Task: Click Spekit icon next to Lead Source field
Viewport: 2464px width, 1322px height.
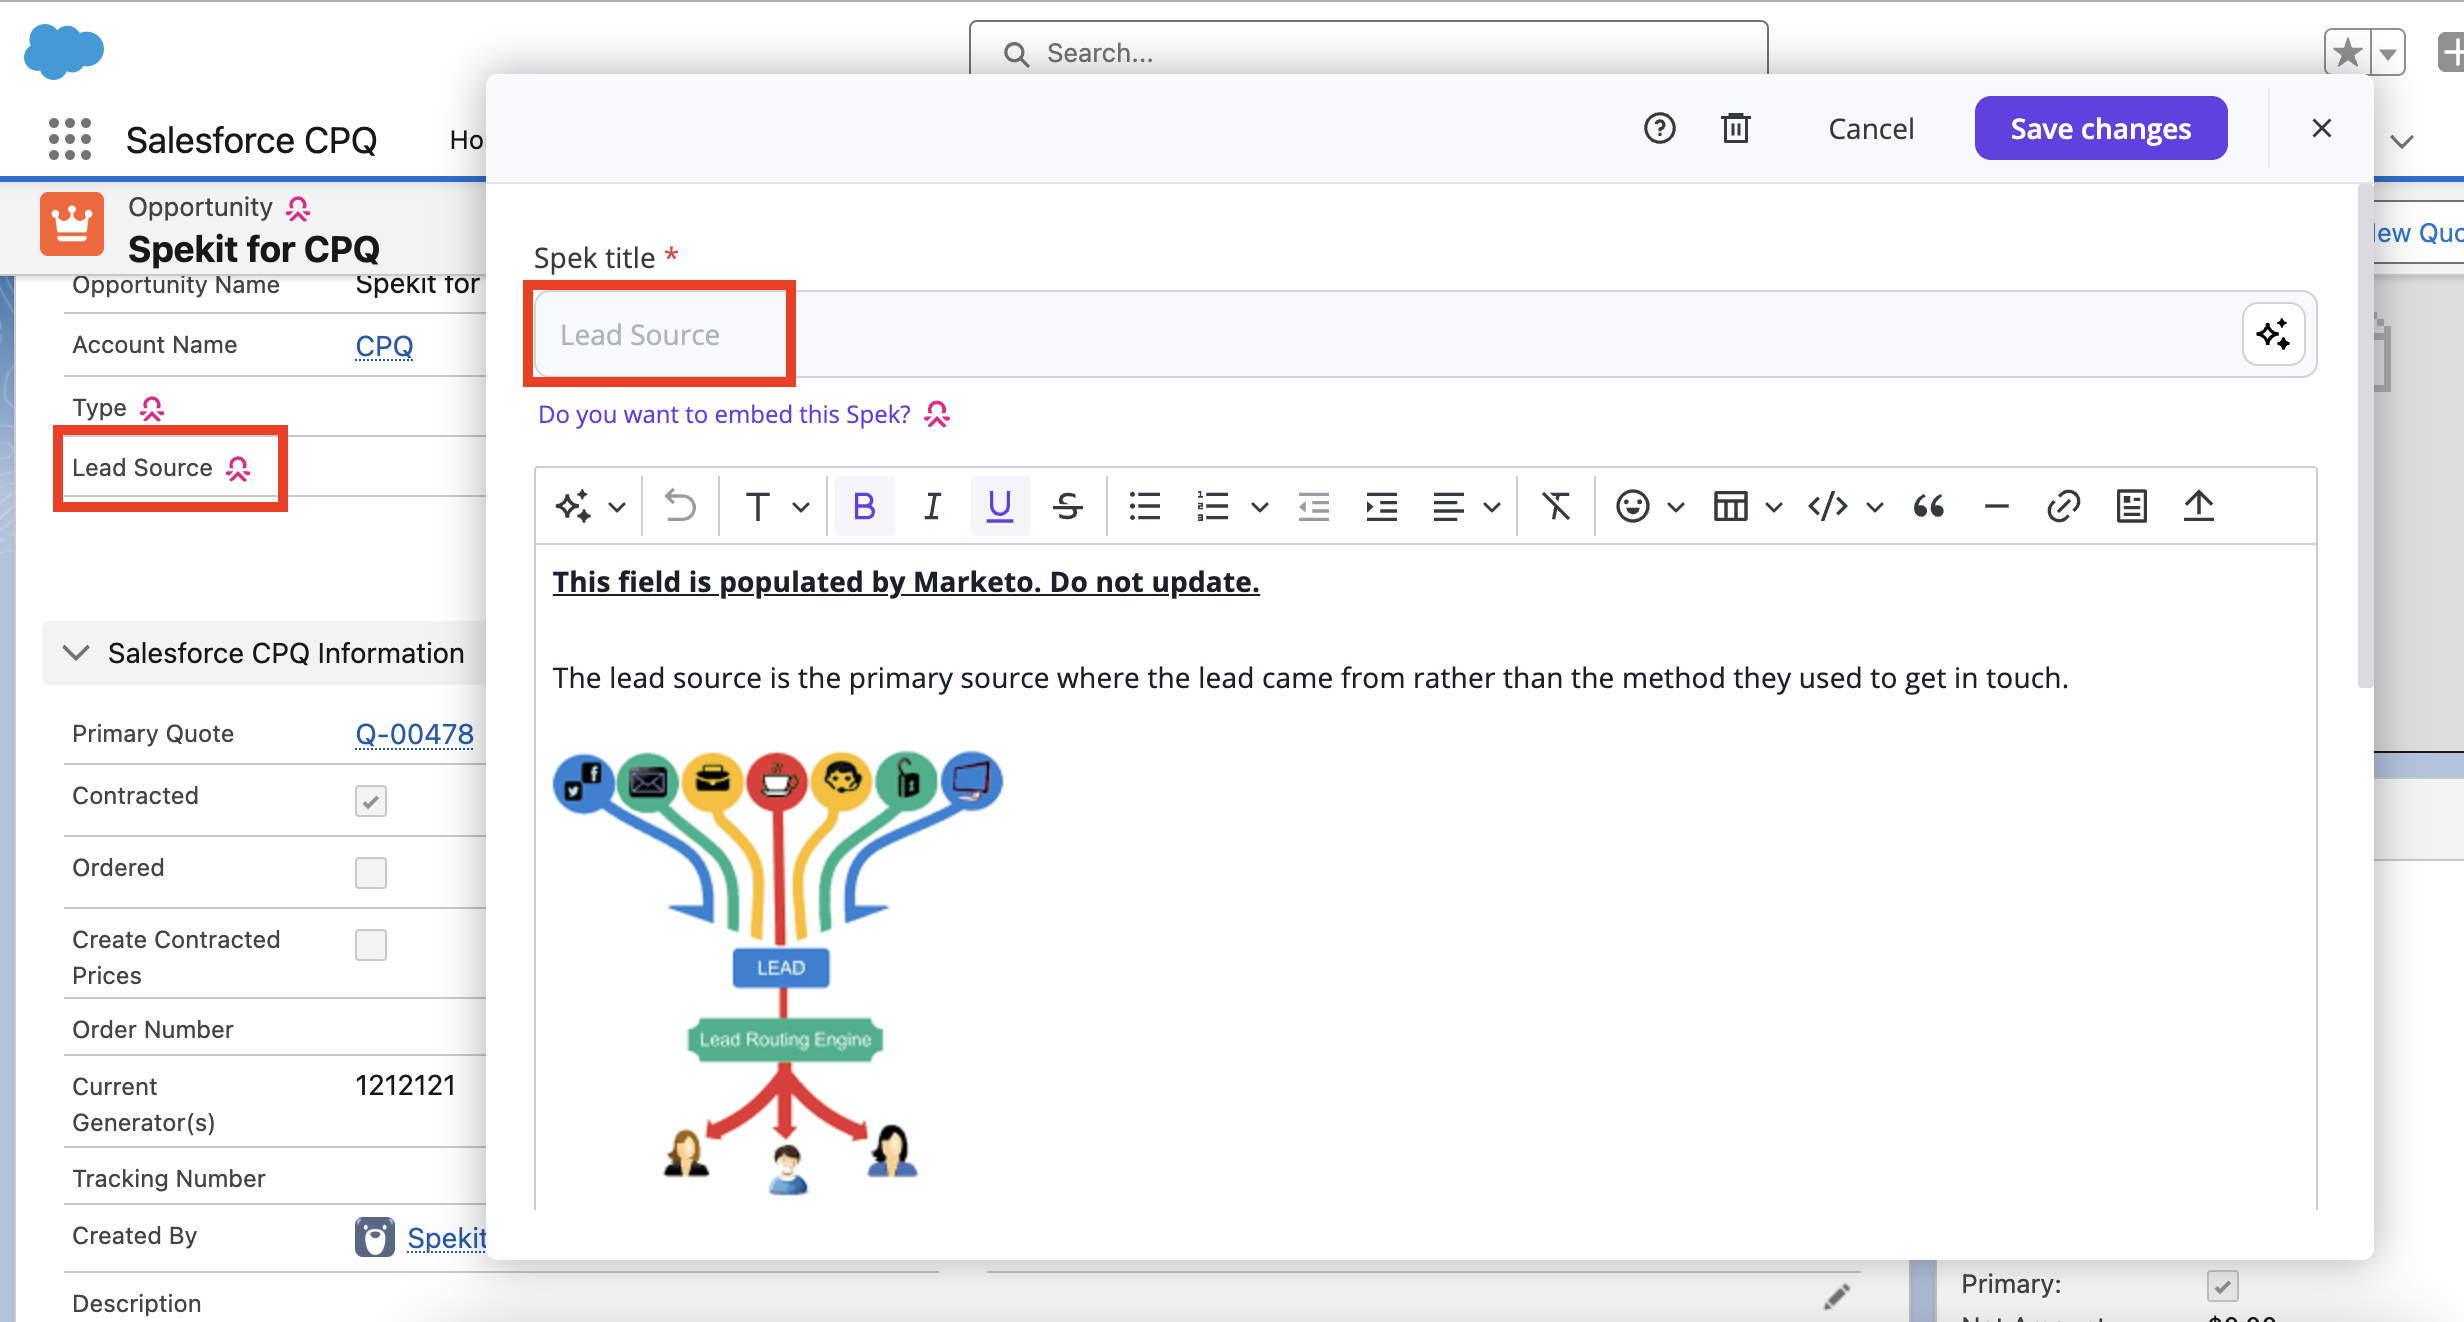Action: pos(238,468)
